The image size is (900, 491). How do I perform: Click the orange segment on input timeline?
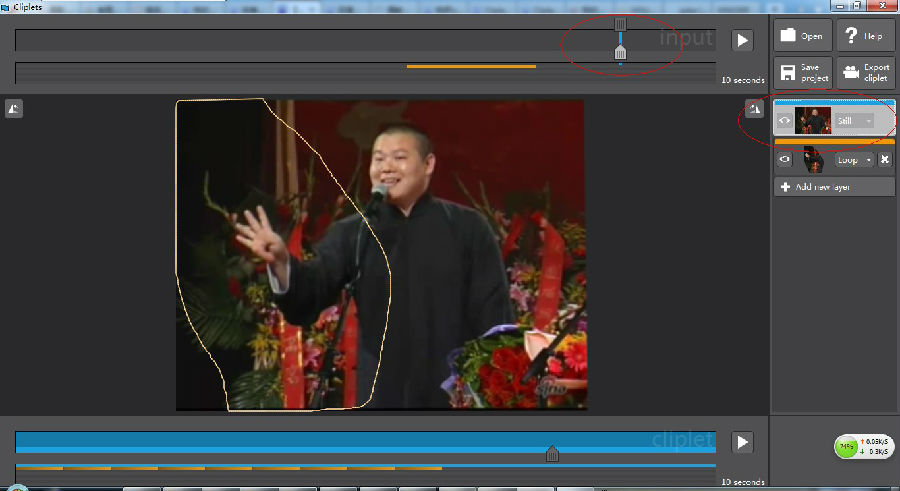coord(471,67)
